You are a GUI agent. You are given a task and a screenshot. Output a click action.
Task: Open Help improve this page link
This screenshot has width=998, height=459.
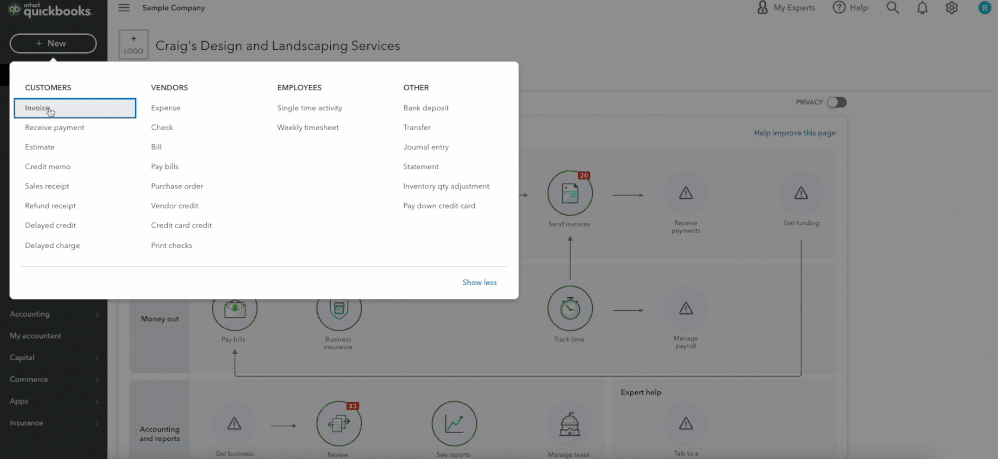click(x=795, y=133)
